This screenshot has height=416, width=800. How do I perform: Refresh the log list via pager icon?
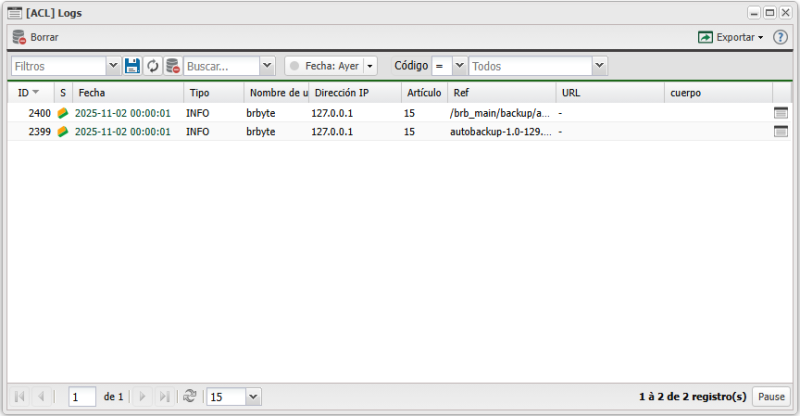pos(190,397)
